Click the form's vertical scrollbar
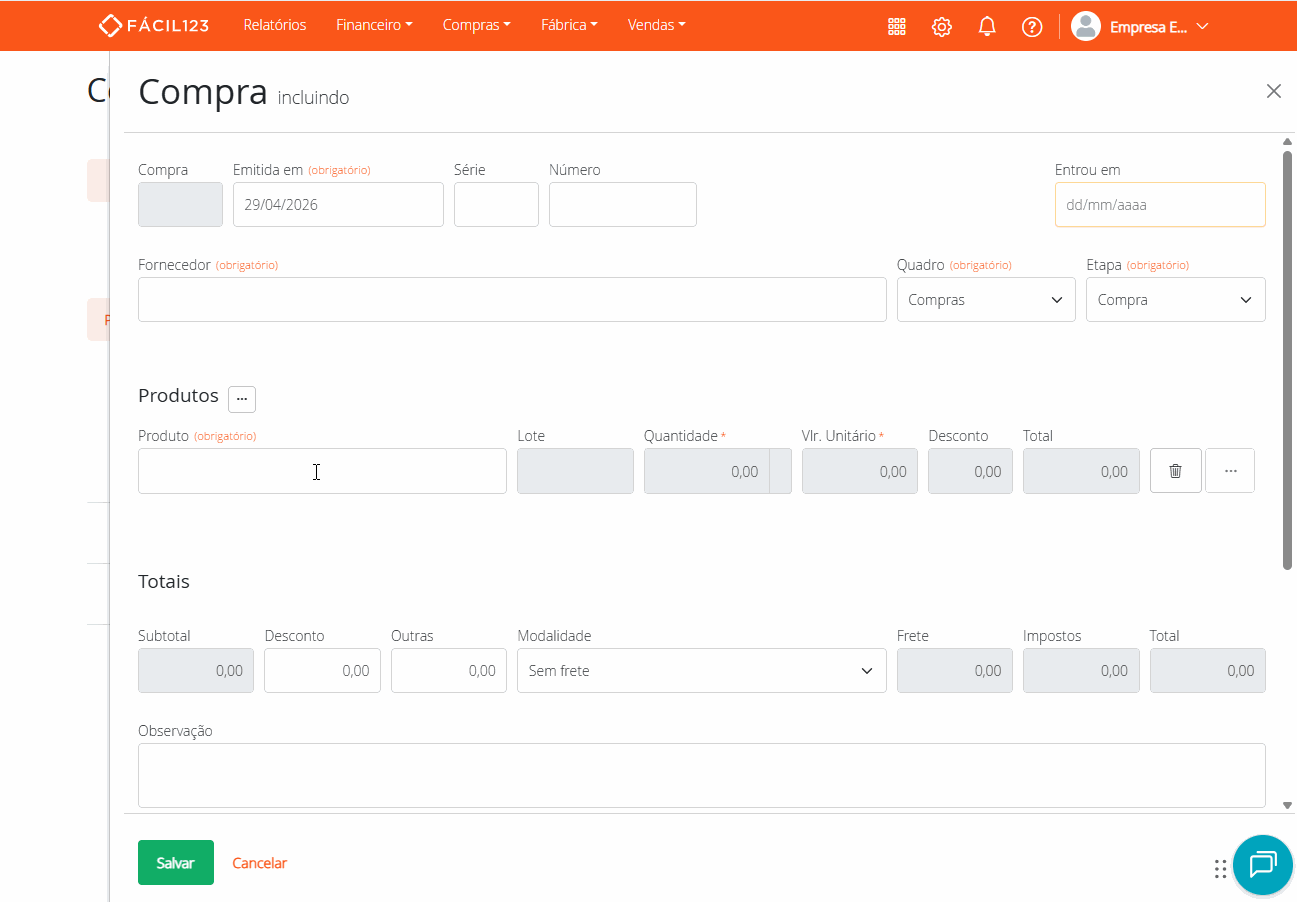Screen dimensions: 1297x902 [1287, 360]
